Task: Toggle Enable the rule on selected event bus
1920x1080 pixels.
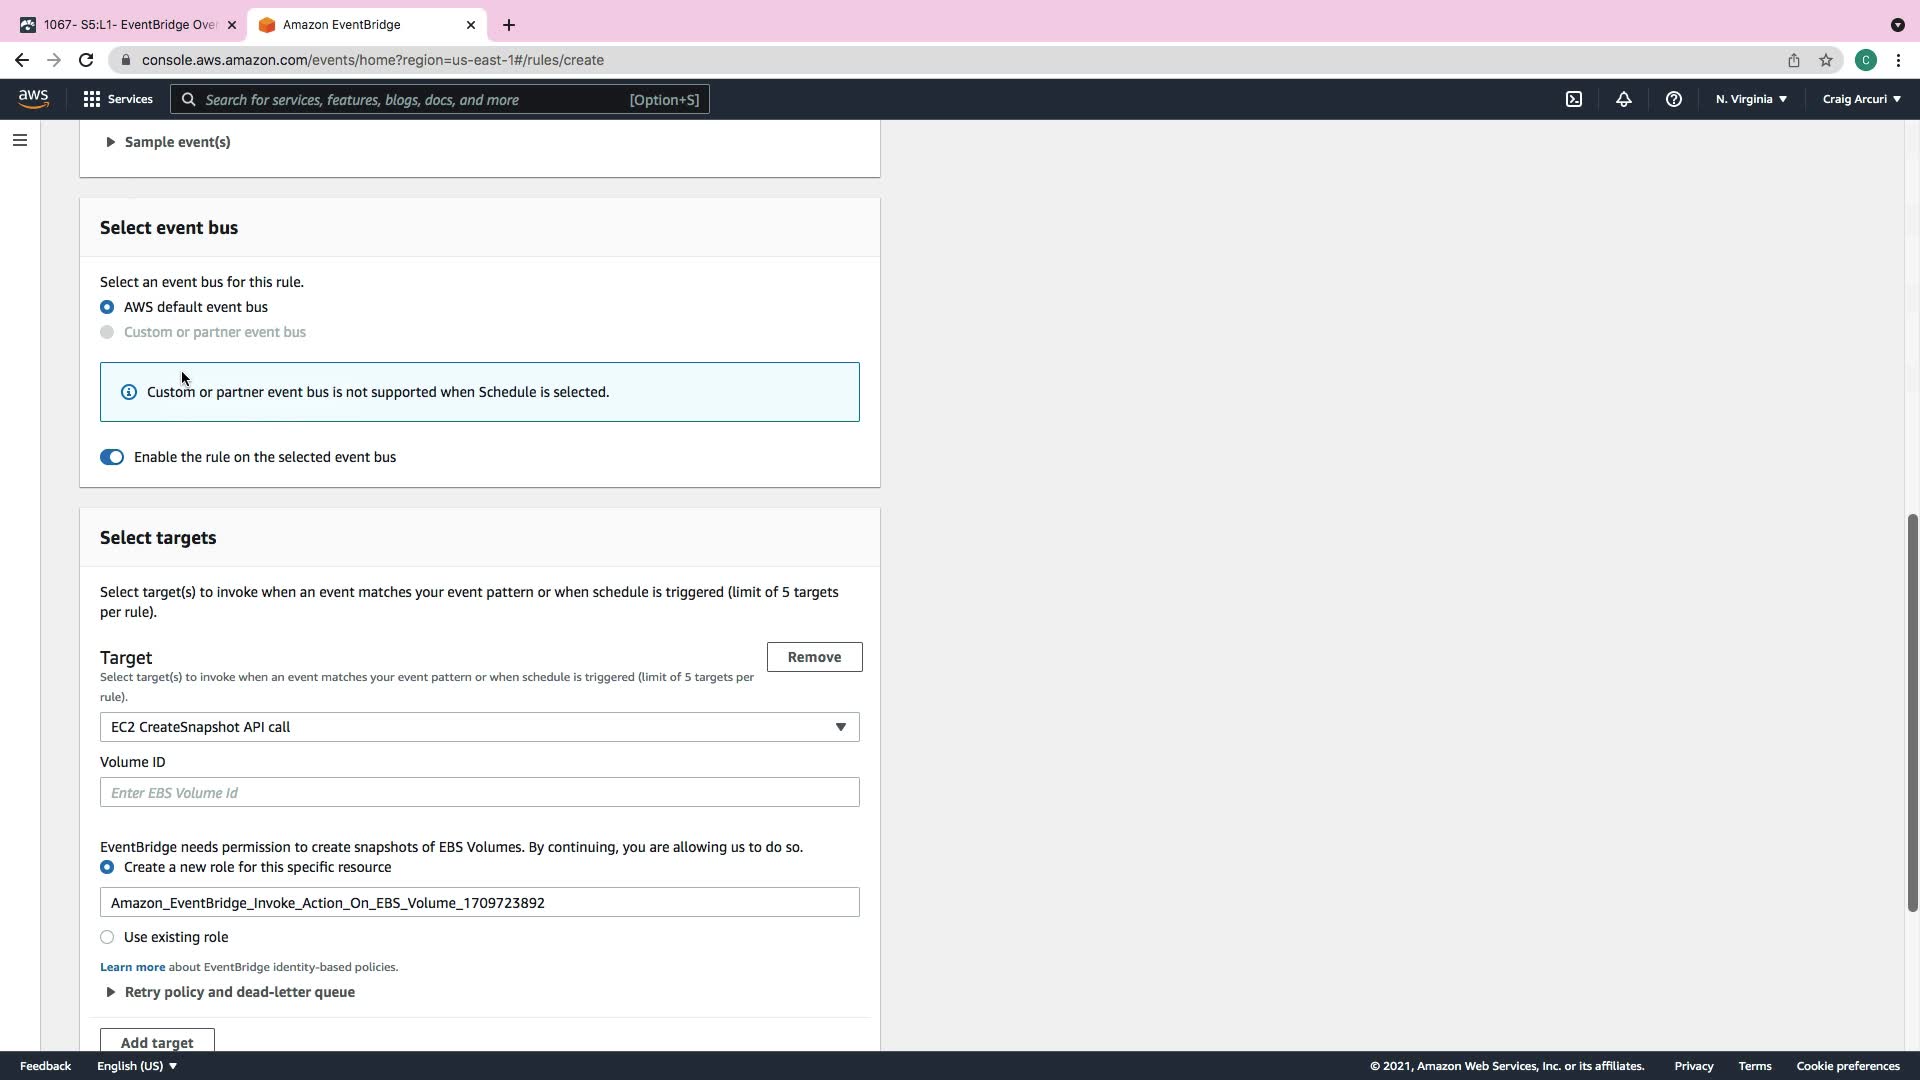Action: coord(112,457)
